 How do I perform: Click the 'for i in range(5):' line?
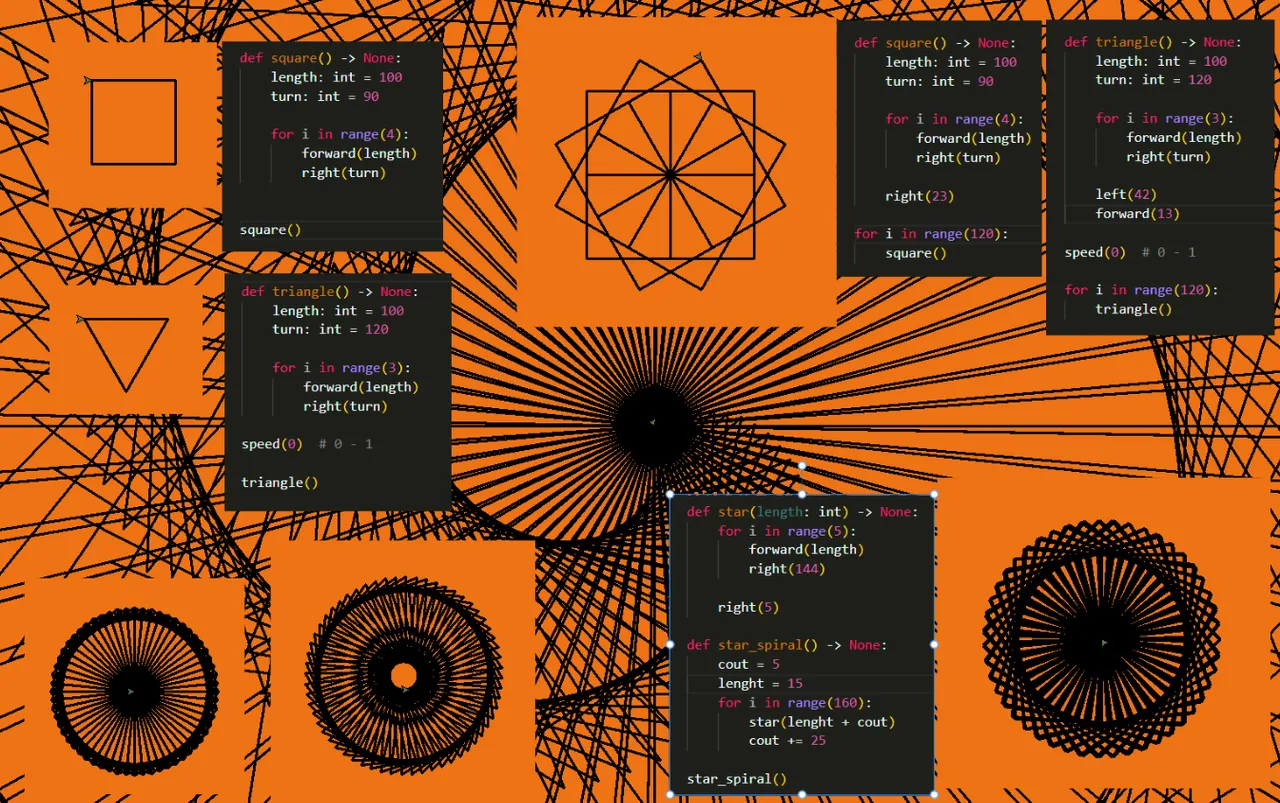coord(786,531)
